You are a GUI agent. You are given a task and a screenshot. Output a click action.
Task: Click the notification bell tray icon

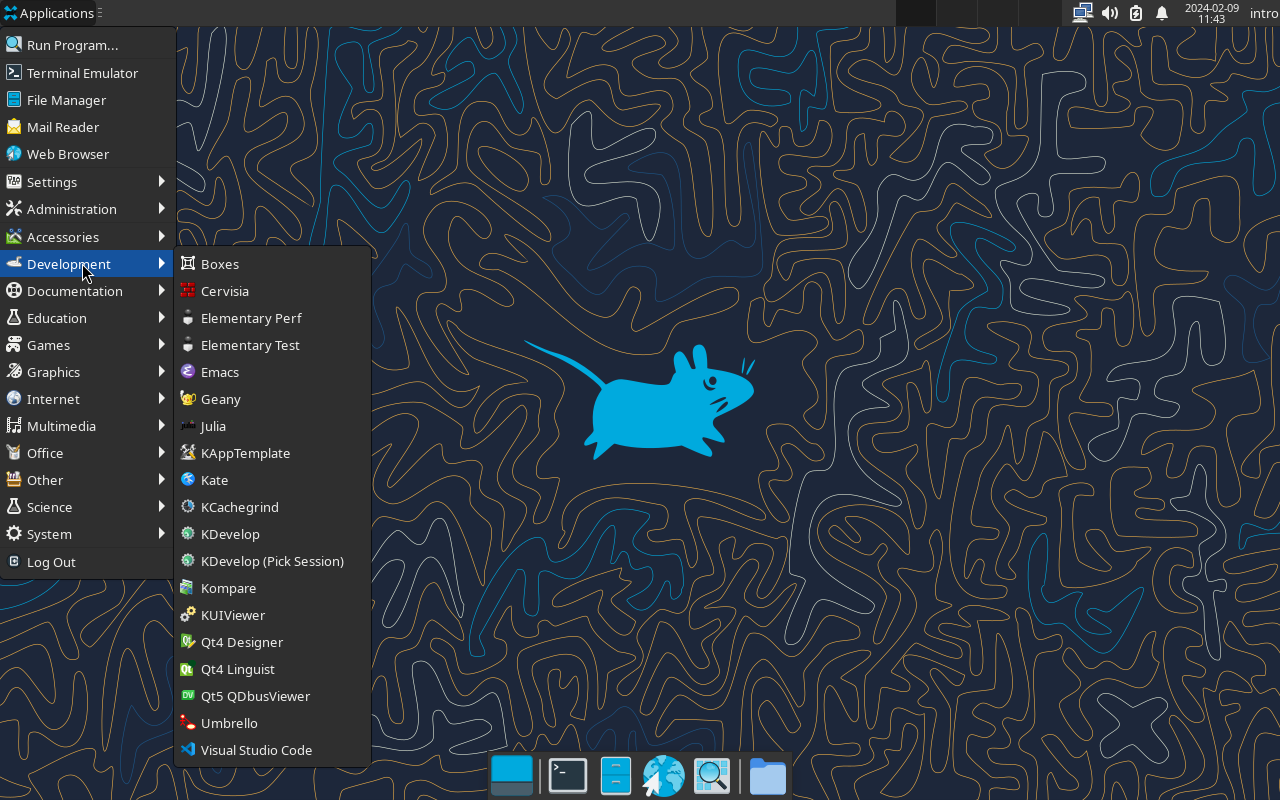click(x=1162, y=13)
